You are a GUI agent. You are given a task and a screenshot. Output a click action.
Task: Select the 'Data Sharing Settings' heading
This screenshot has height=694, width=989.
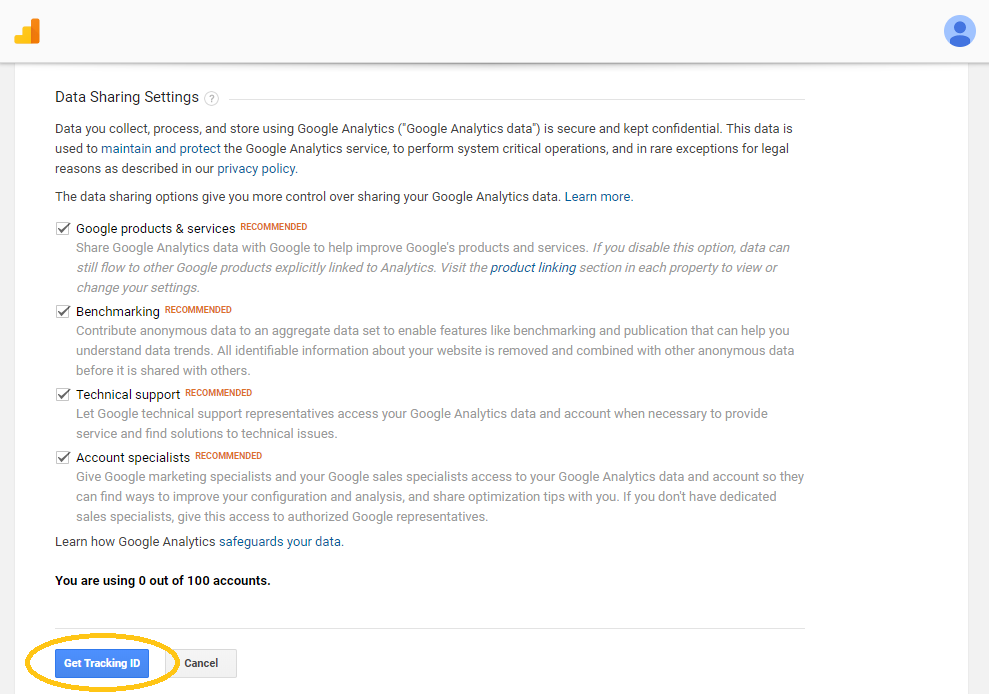pos(127,97)
